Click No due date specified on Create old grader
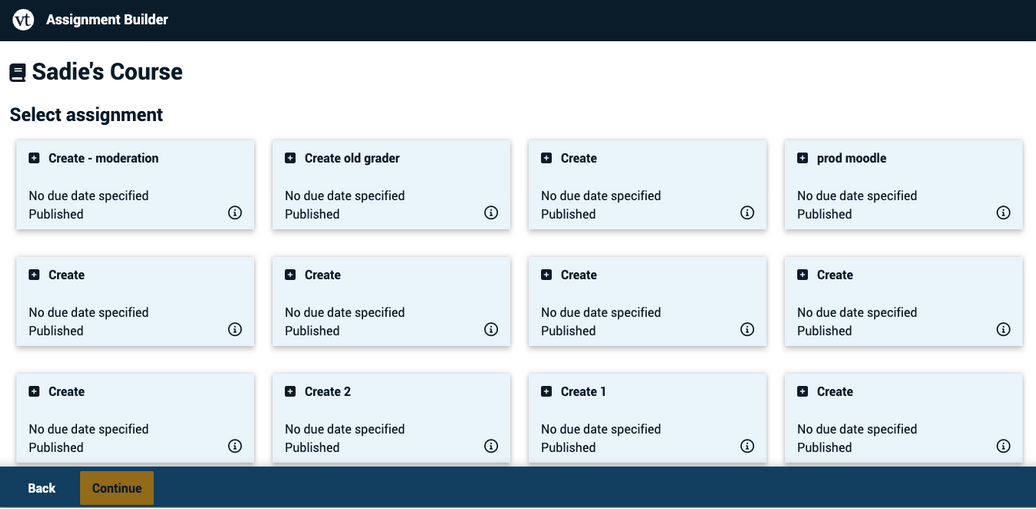The height and width of the screenshot is (509, 1036). (x=345, y=196)
